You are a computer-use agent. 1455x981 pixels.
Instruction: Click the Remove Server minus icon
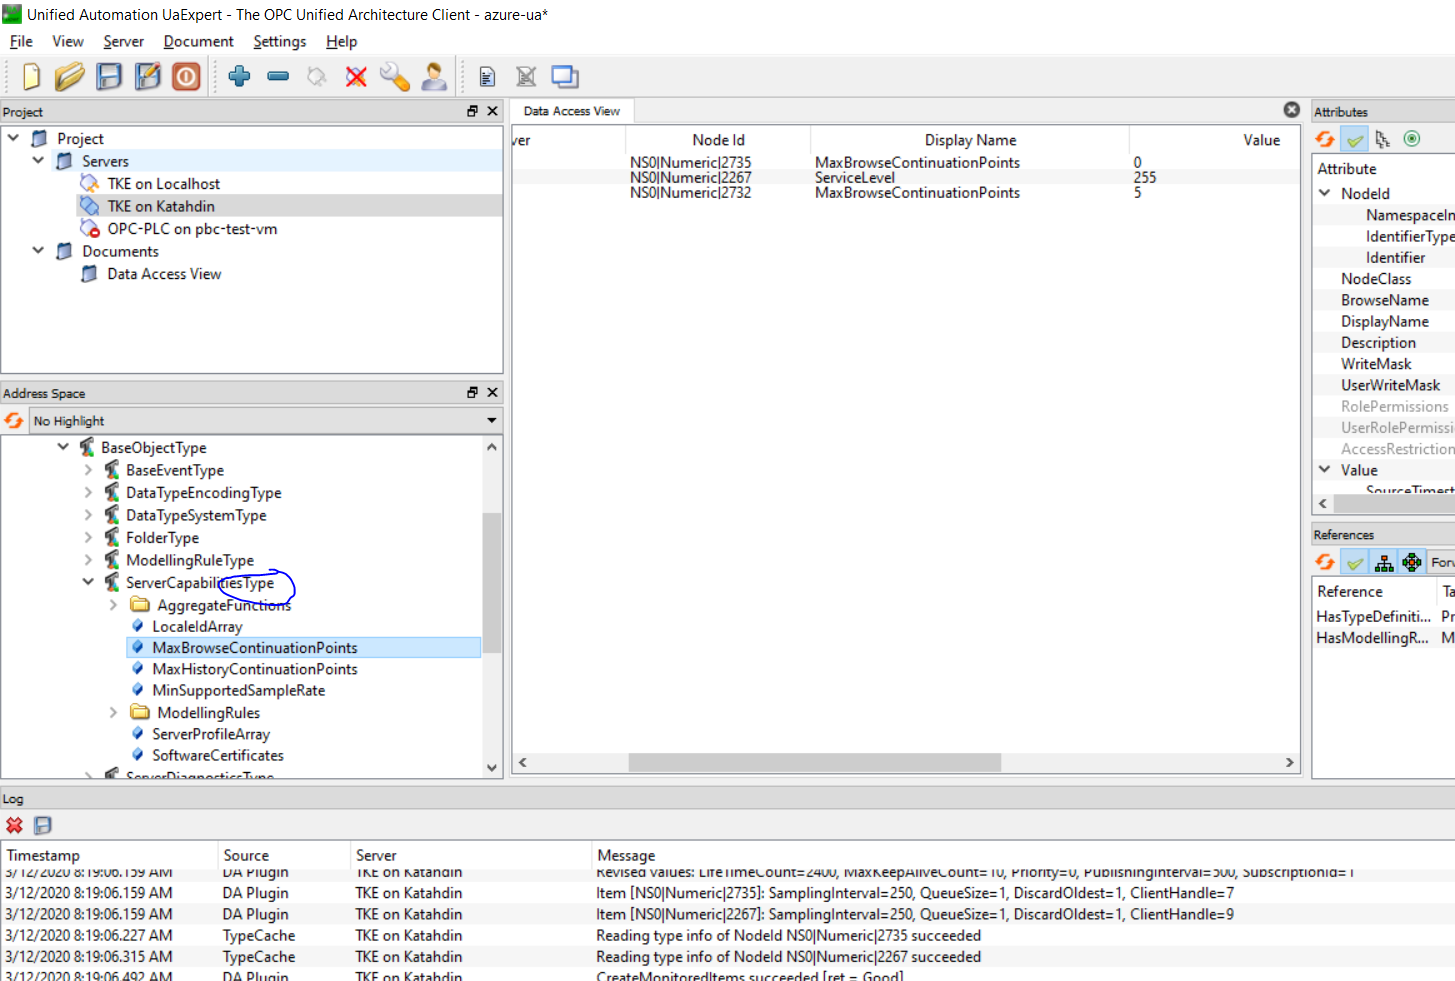pos(278,76)
